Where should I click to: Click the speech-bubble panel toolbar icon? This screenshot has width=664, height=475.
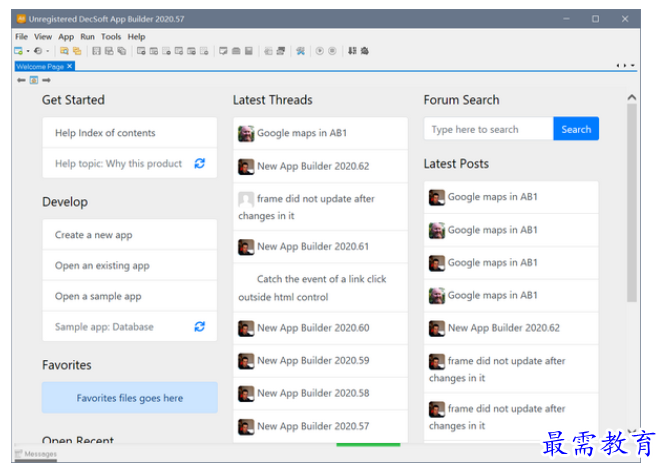click(223, 51)
